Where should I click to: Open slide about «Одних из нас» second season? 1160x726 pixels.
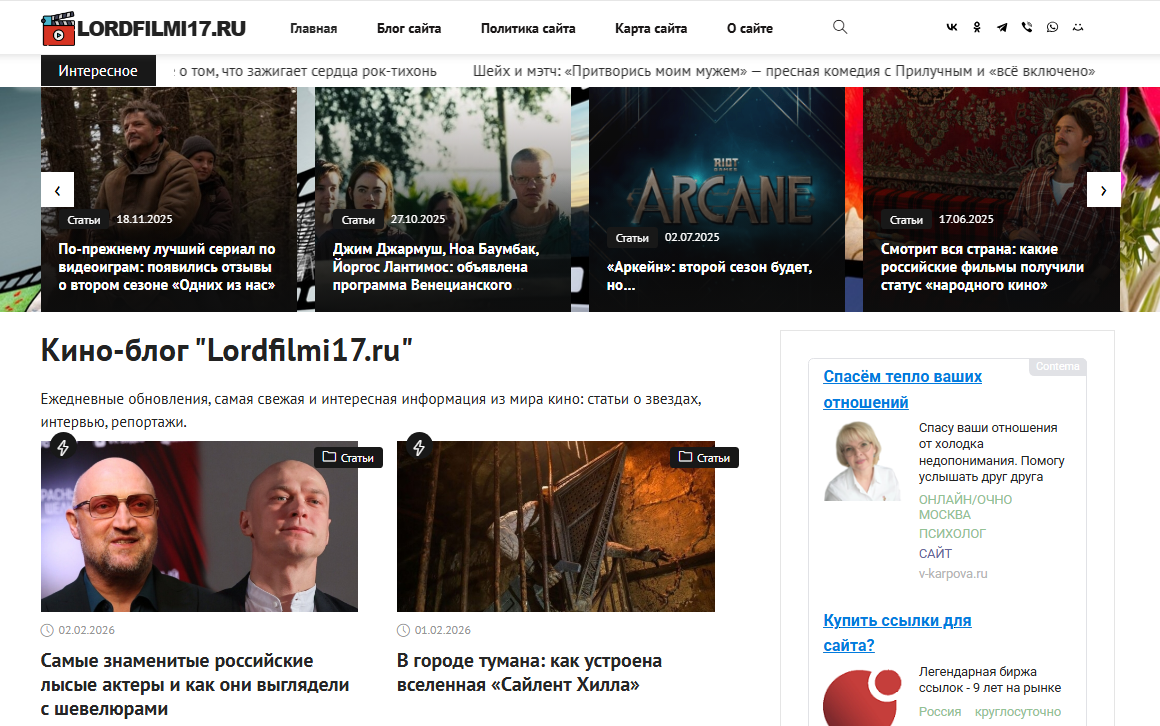pos(166,267)
